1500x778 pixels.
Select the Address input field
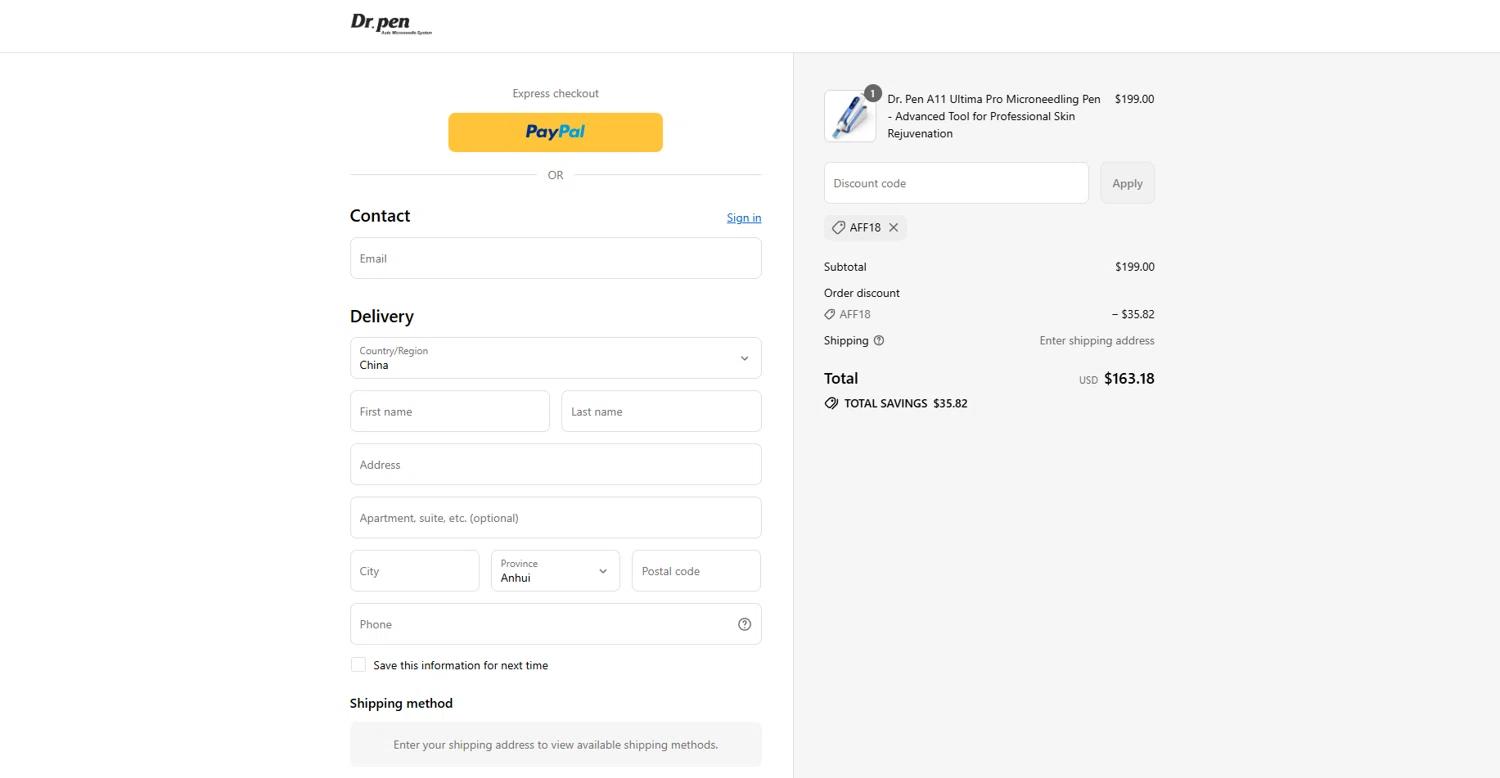point(555,465)
